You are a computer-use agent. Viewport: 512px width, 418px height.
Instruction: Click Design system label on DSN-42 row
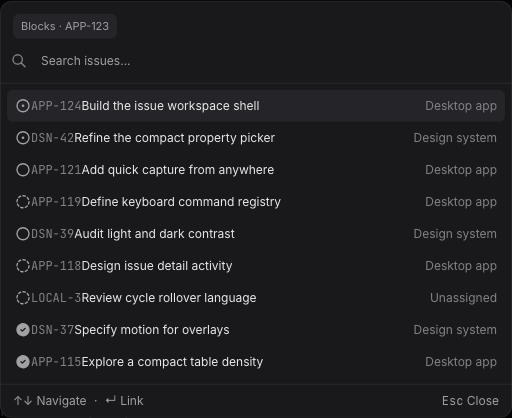pyautogui.click(x=455, y=138)
